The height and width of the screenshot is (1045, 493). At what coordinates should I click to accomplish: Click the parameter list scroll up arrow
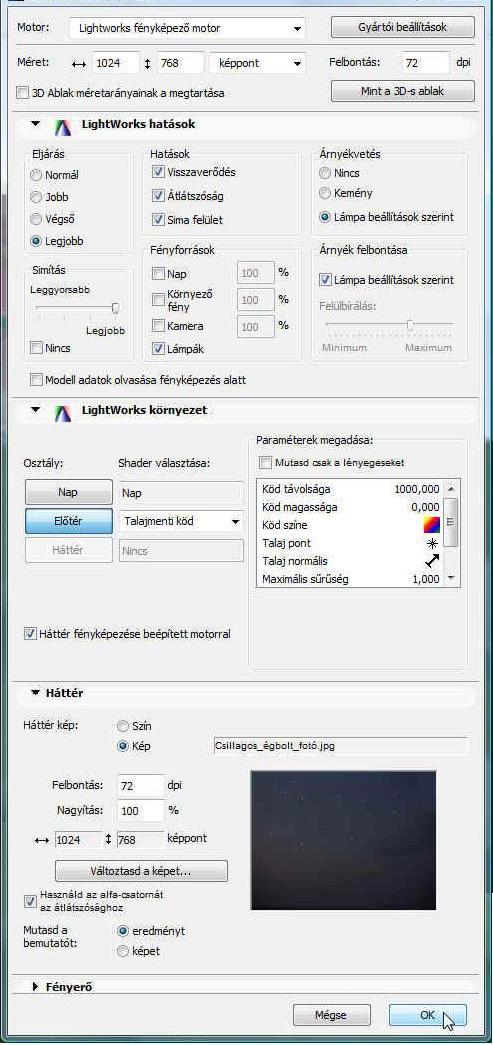click(452, 488)
